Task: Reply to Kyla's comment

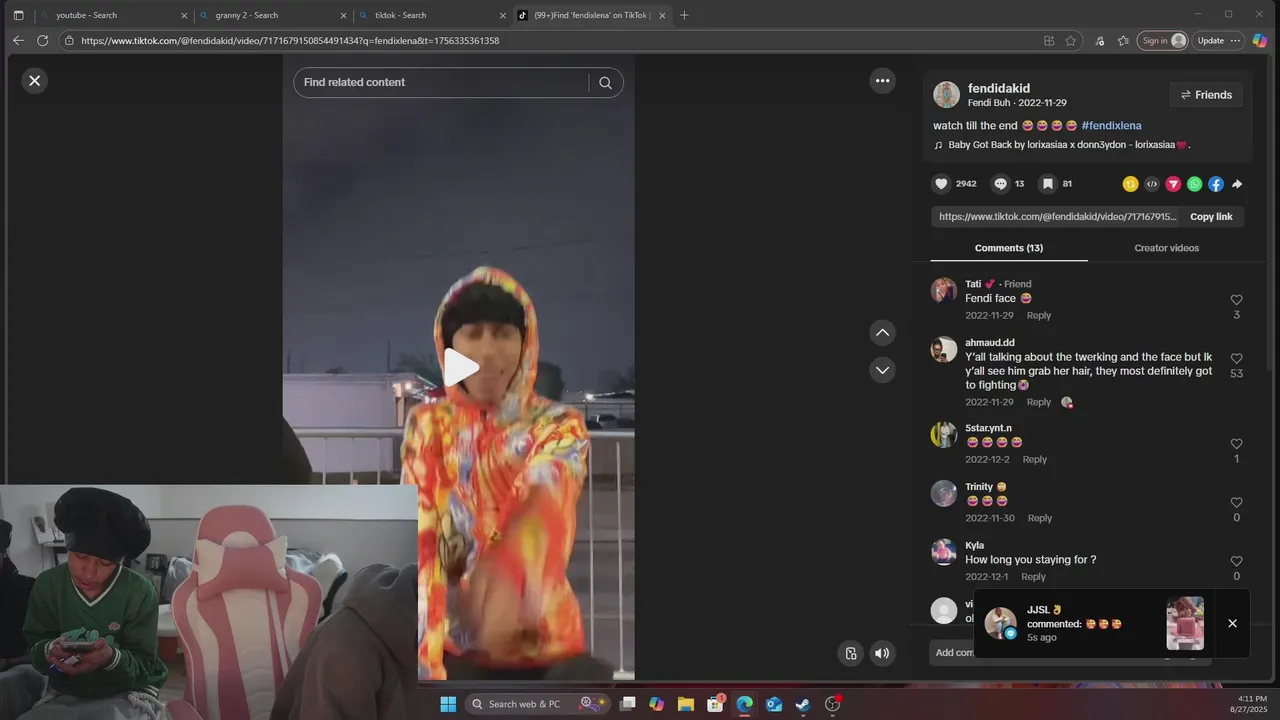Action: pos(1033,577)
